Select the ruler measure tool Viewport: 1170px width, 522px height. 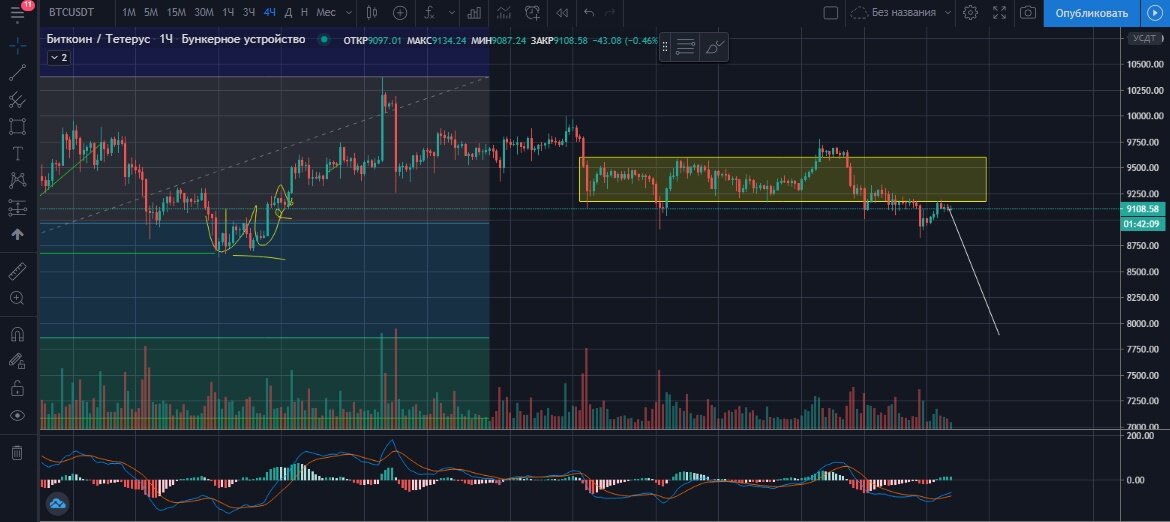17,271
